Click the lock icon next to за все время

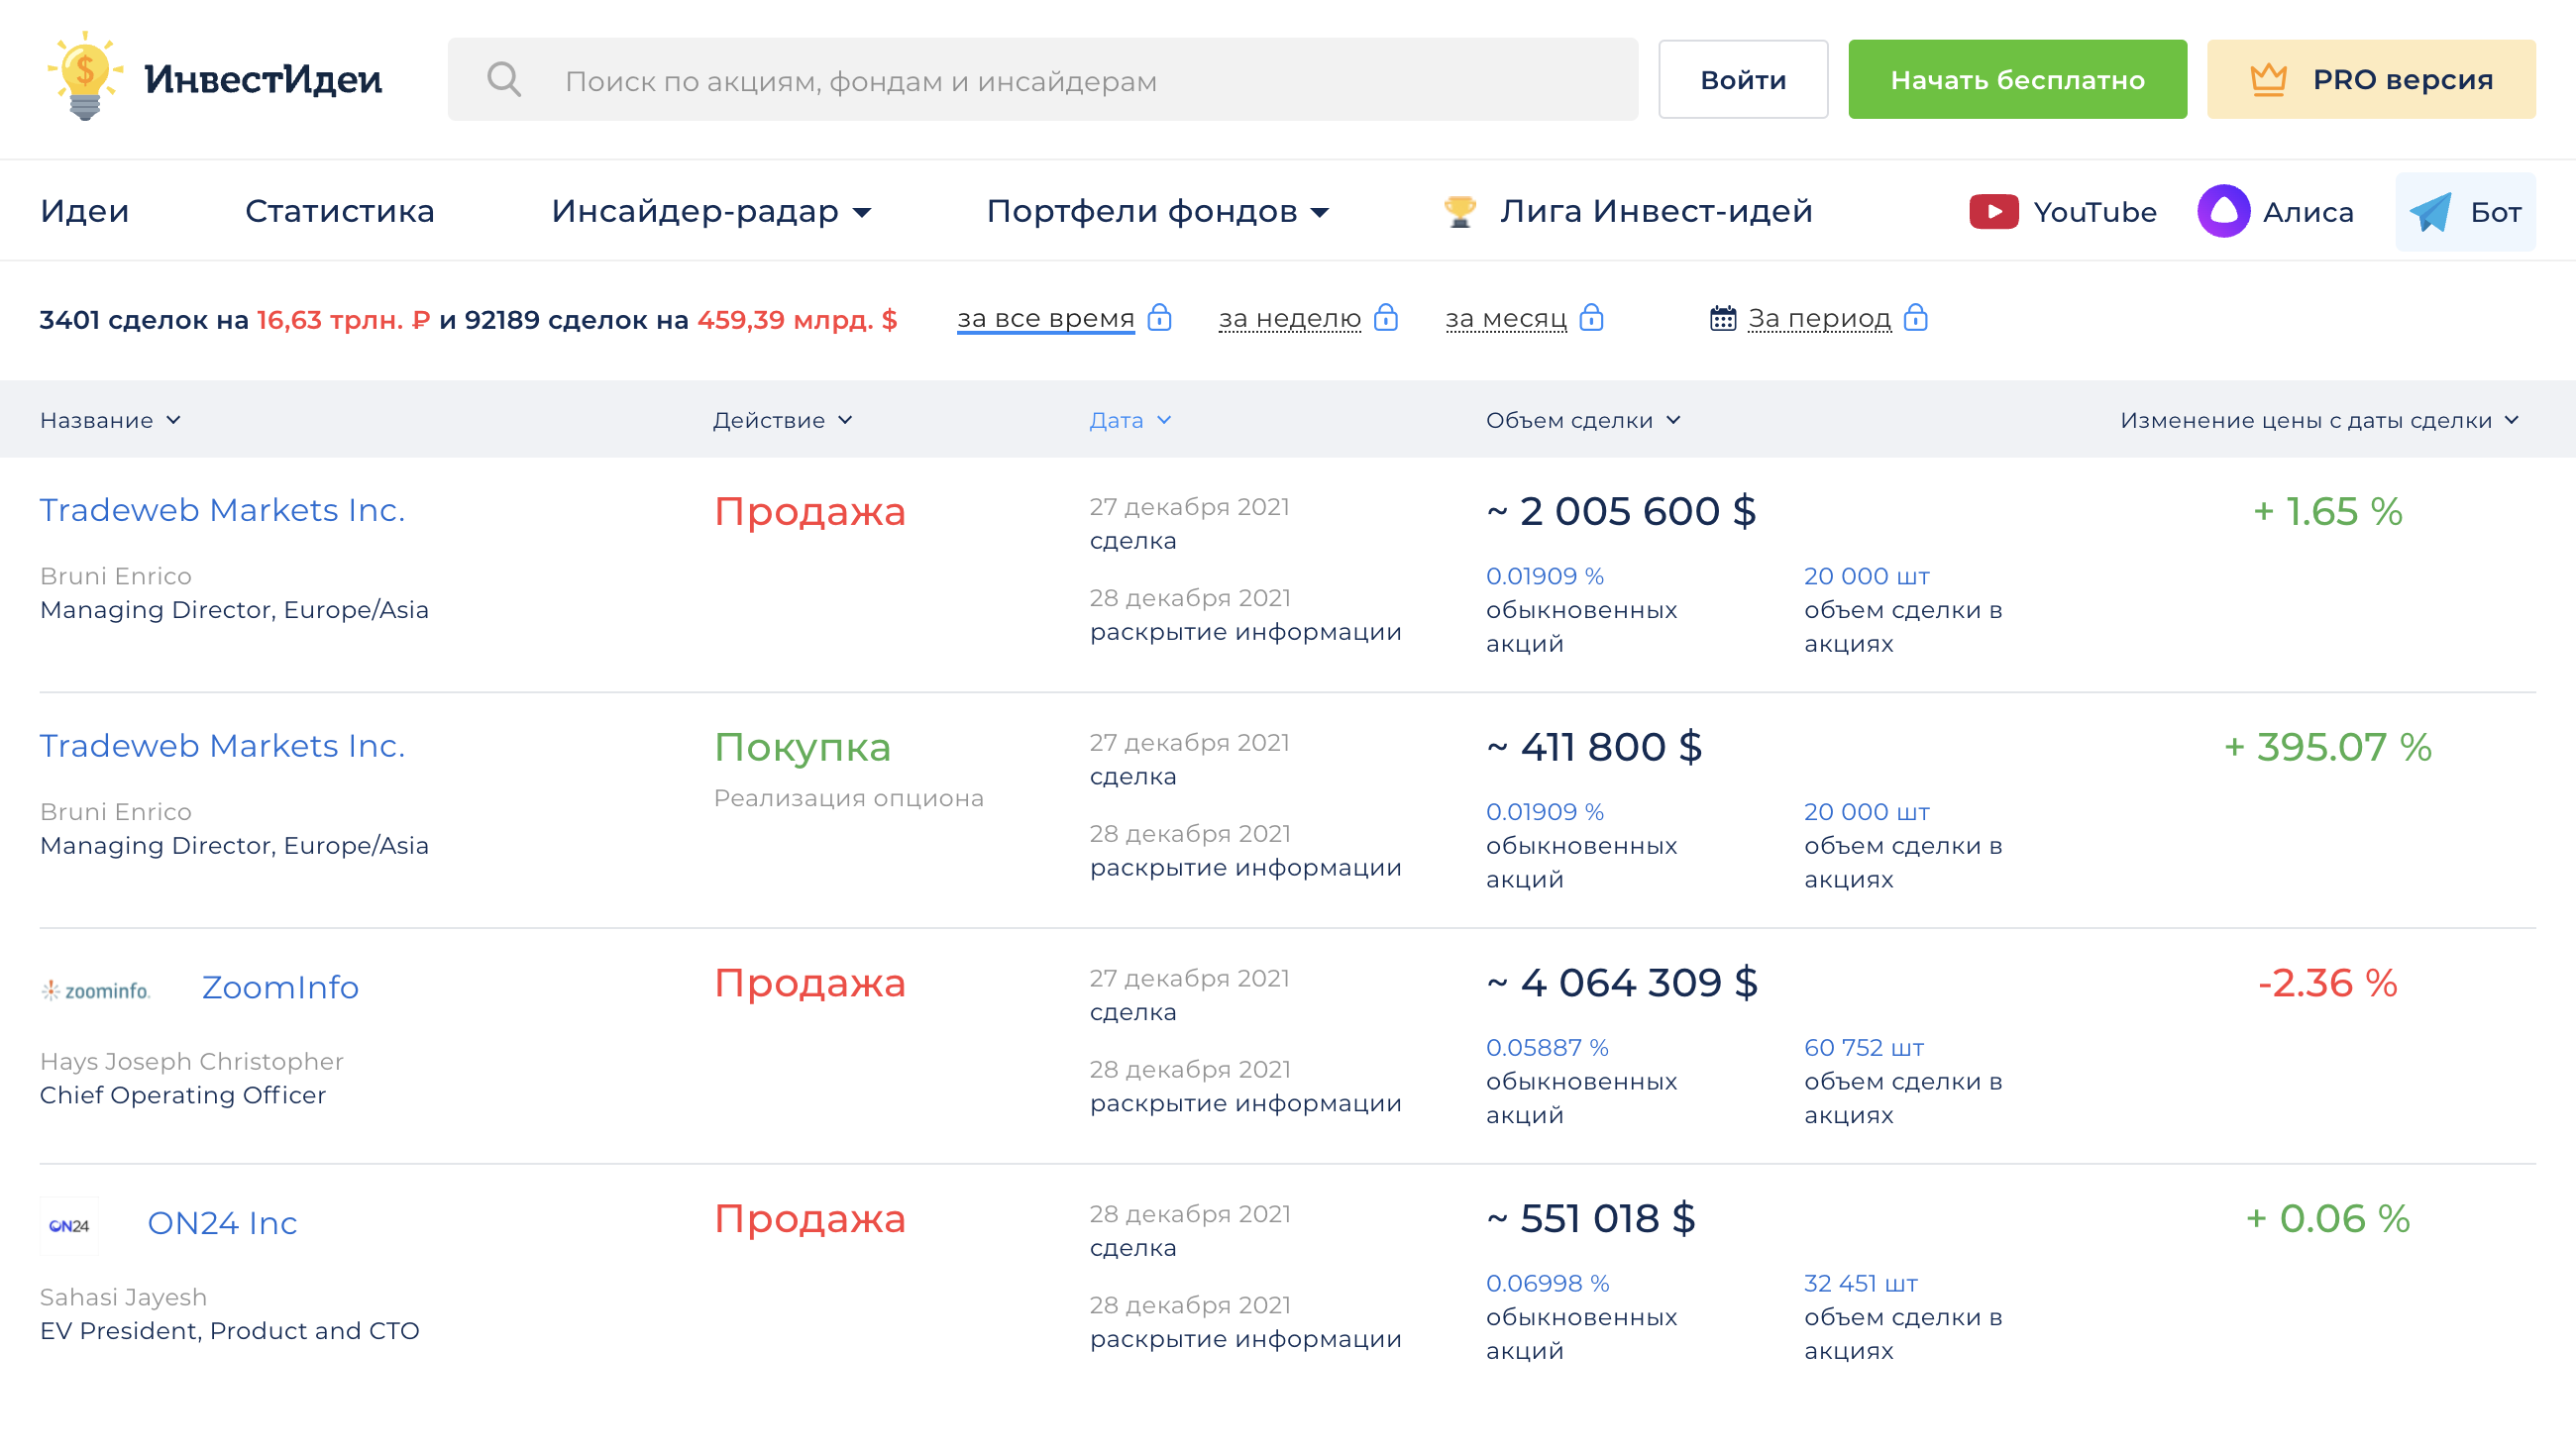click(x=1159, y=318)
